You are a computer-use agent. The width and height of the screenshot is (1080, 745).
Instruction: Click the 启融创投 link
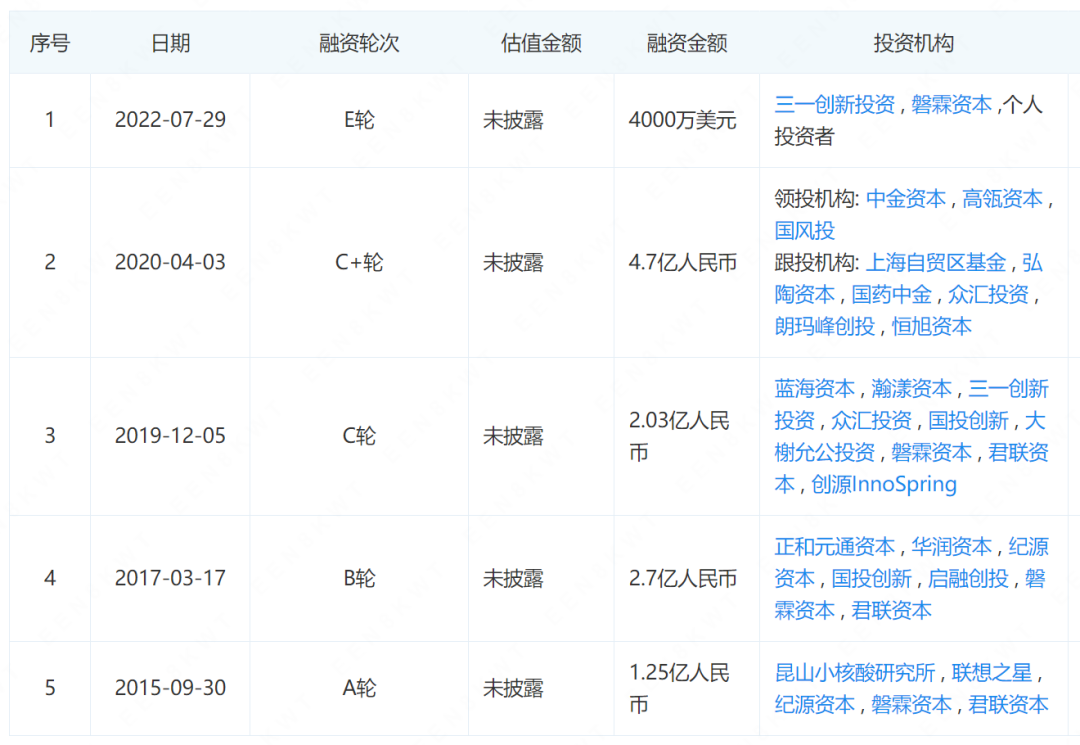968,579
